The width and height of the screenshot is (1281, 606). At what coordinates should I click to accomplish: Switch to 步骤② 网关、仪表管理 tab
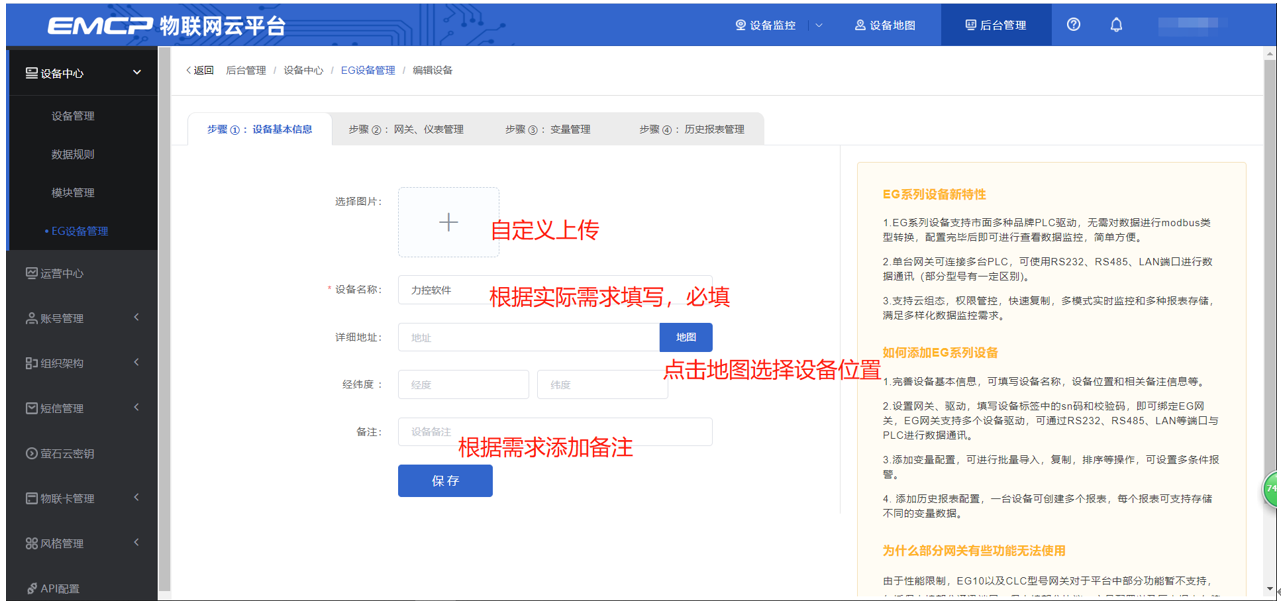(x=406, y=129)
